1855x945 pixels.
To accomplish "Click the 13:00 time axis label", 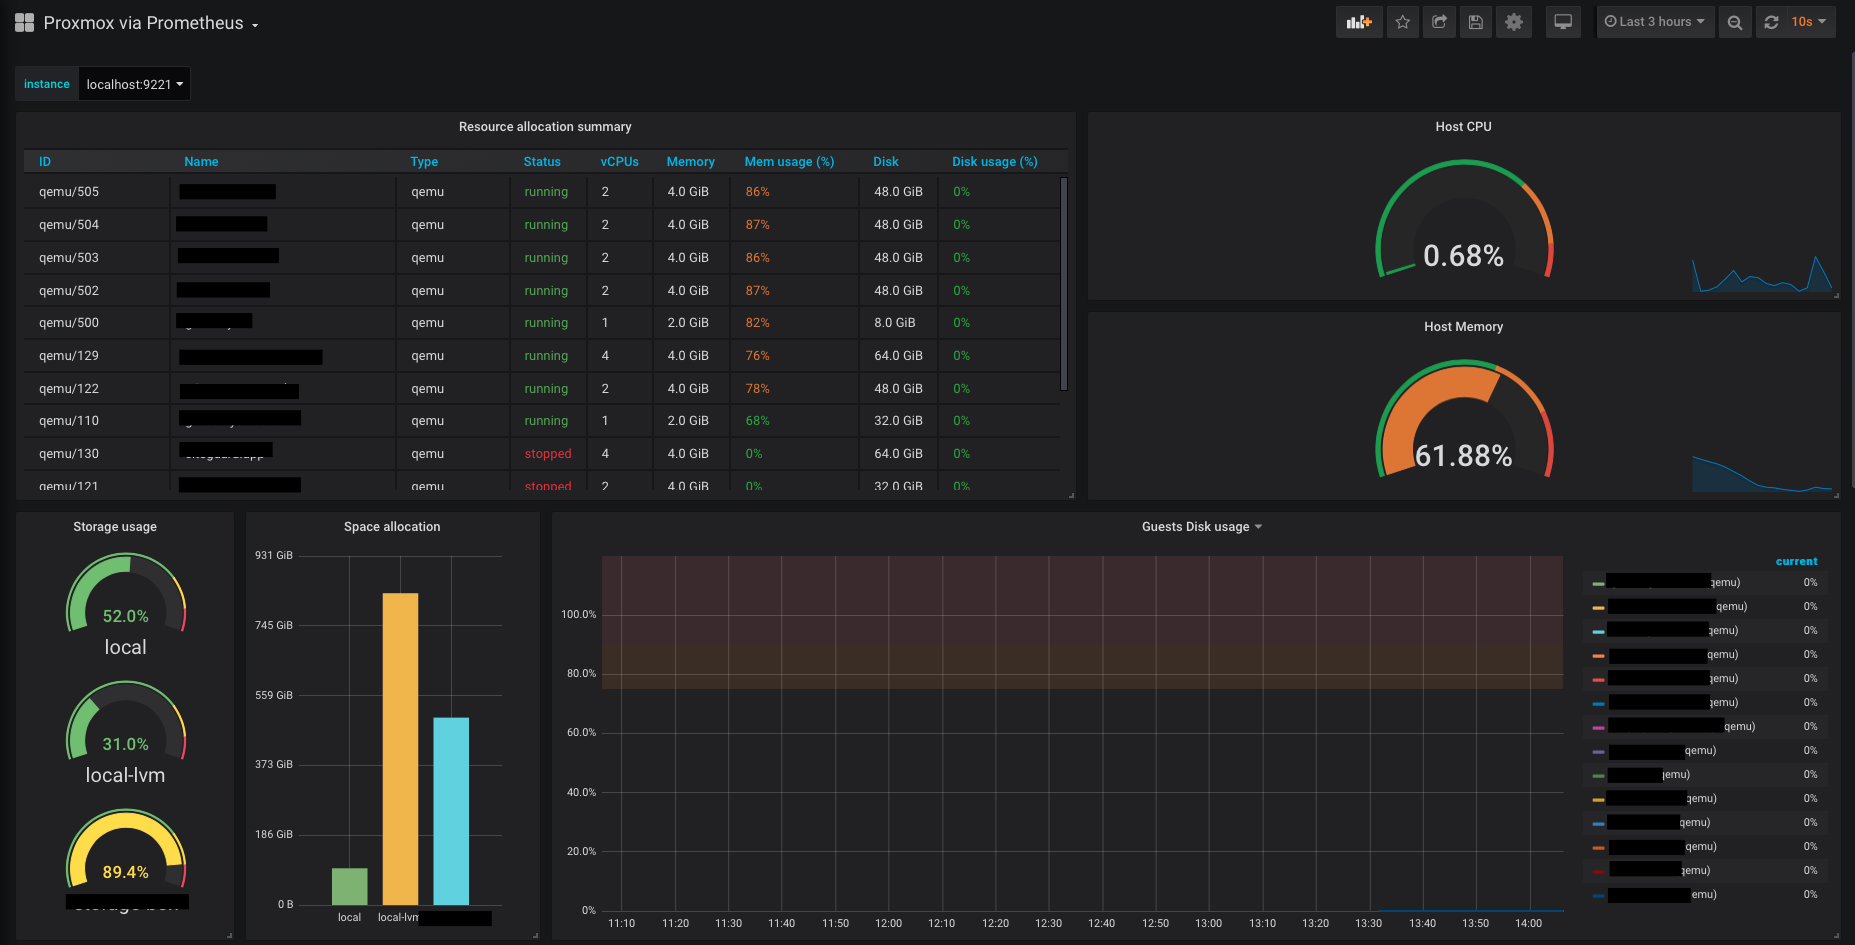I will point(1208,924).
